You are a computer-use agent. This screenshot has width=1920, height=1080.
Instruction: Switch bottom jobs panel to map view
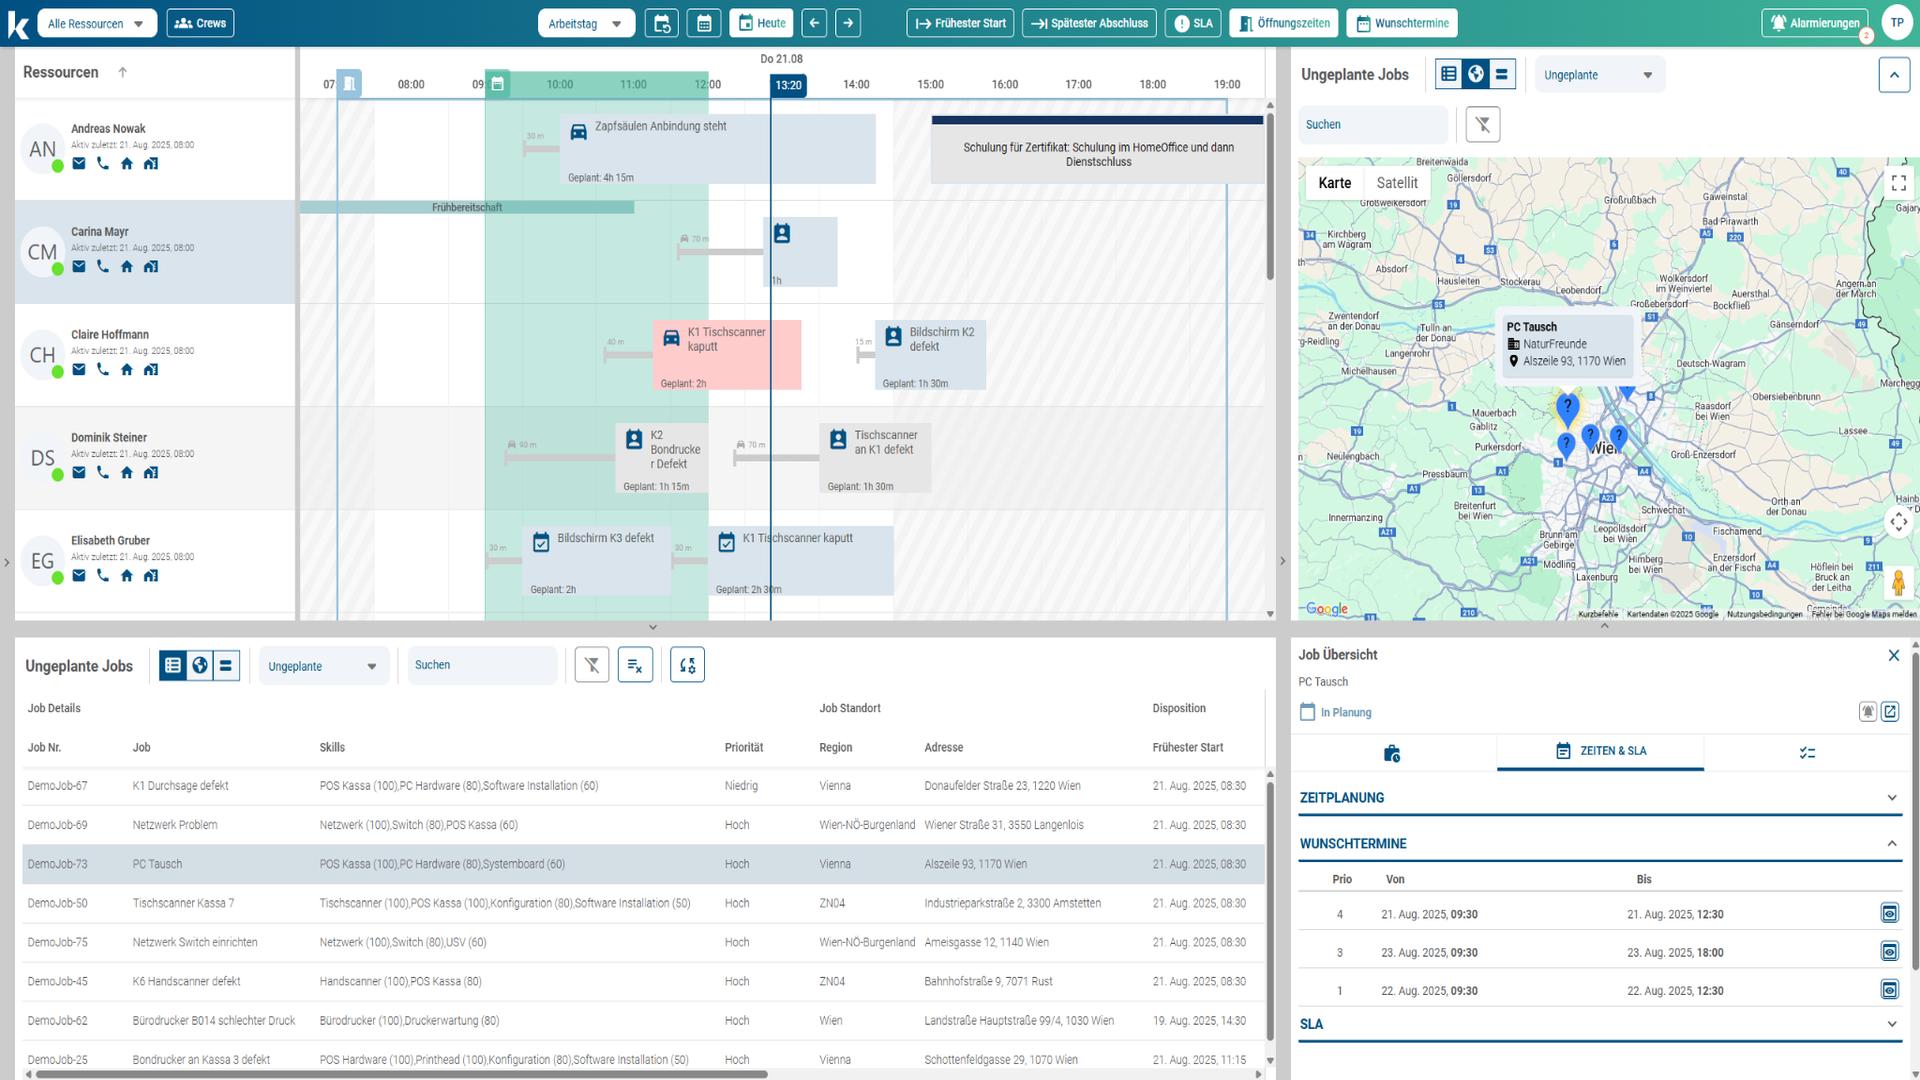pyautogui.click(x=200, y=666)
